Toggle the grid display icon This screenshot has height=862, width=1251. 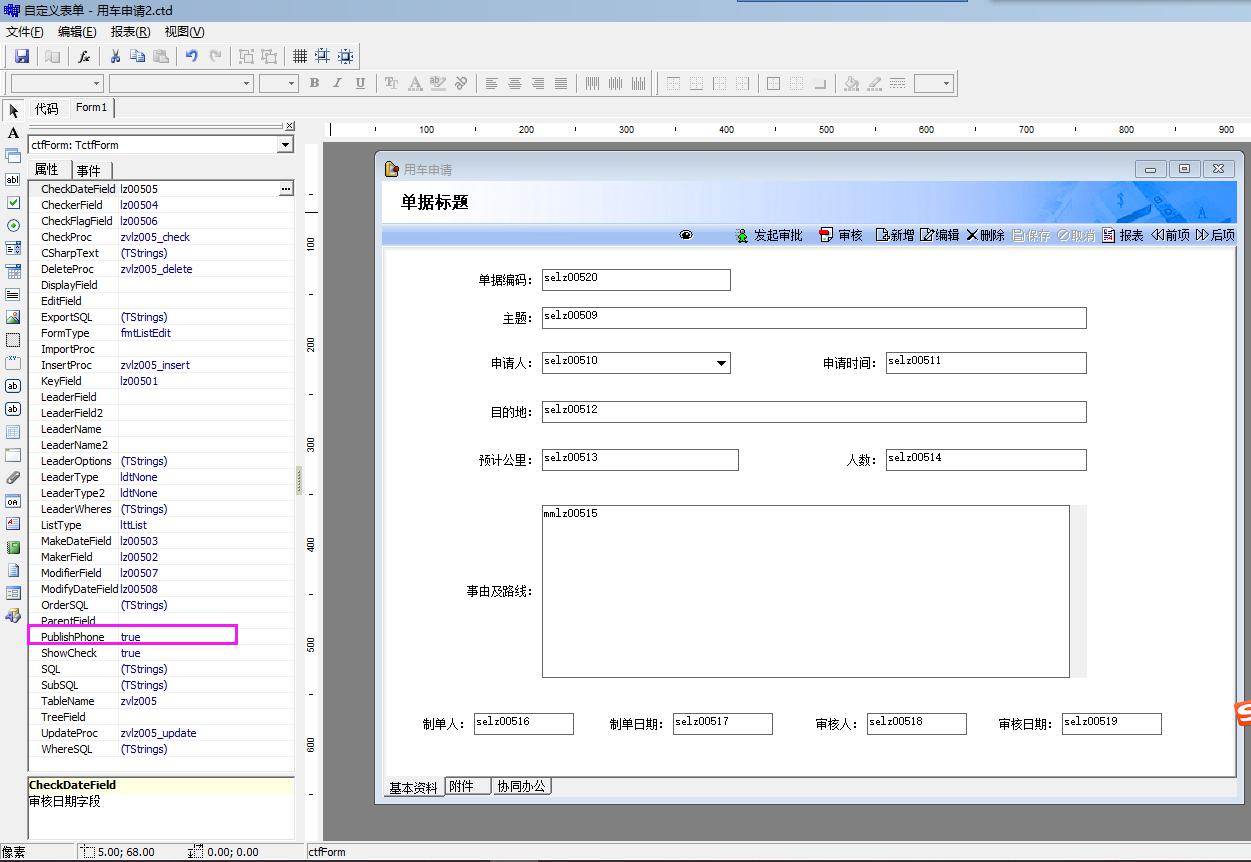299,57
